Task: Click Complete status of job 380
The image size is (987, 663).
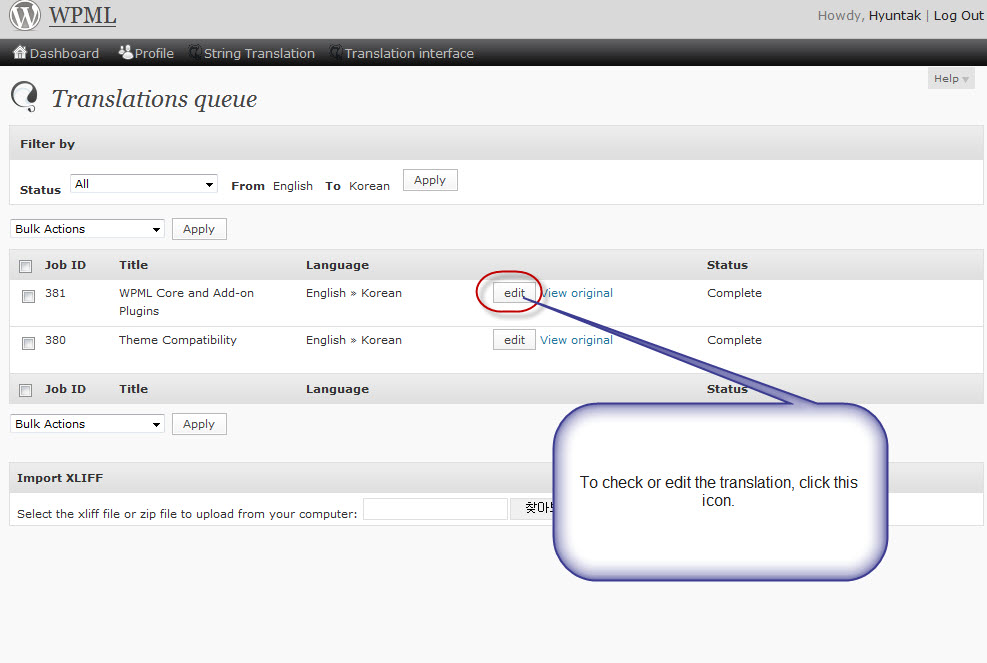Action: 734,340
